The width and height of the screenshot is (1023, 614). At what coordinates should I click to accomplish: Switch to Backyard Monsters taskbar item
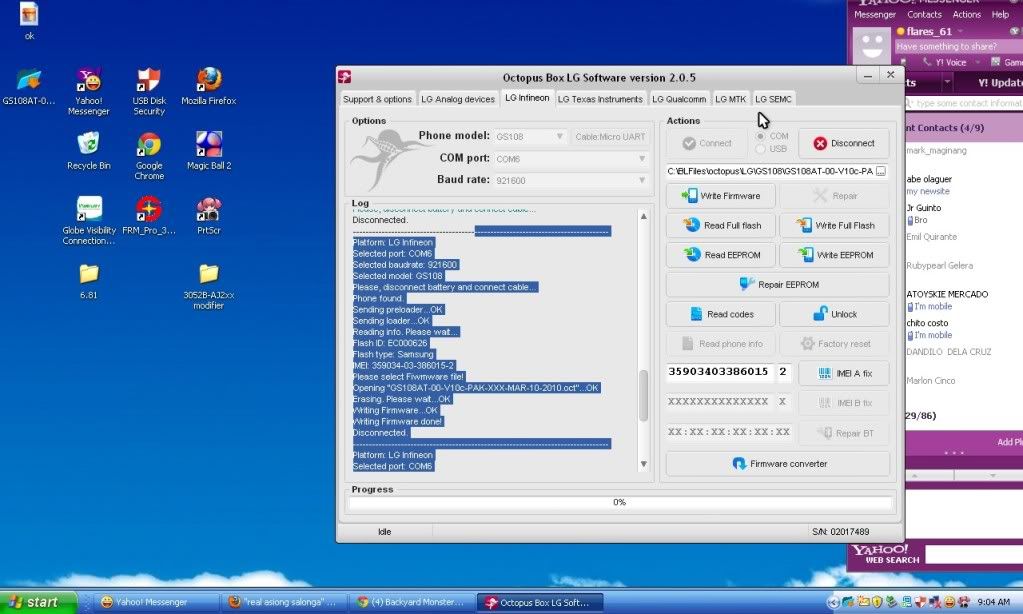pos(412,602)
